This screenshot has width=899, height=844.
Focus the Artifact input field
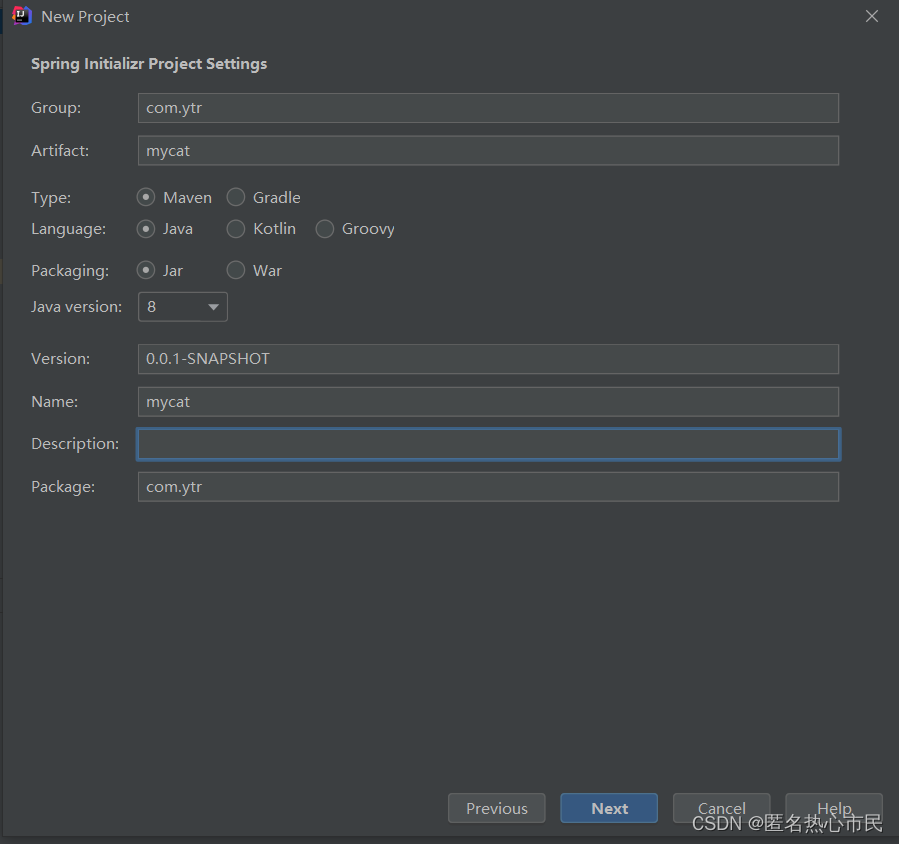[x=488, y=151]
